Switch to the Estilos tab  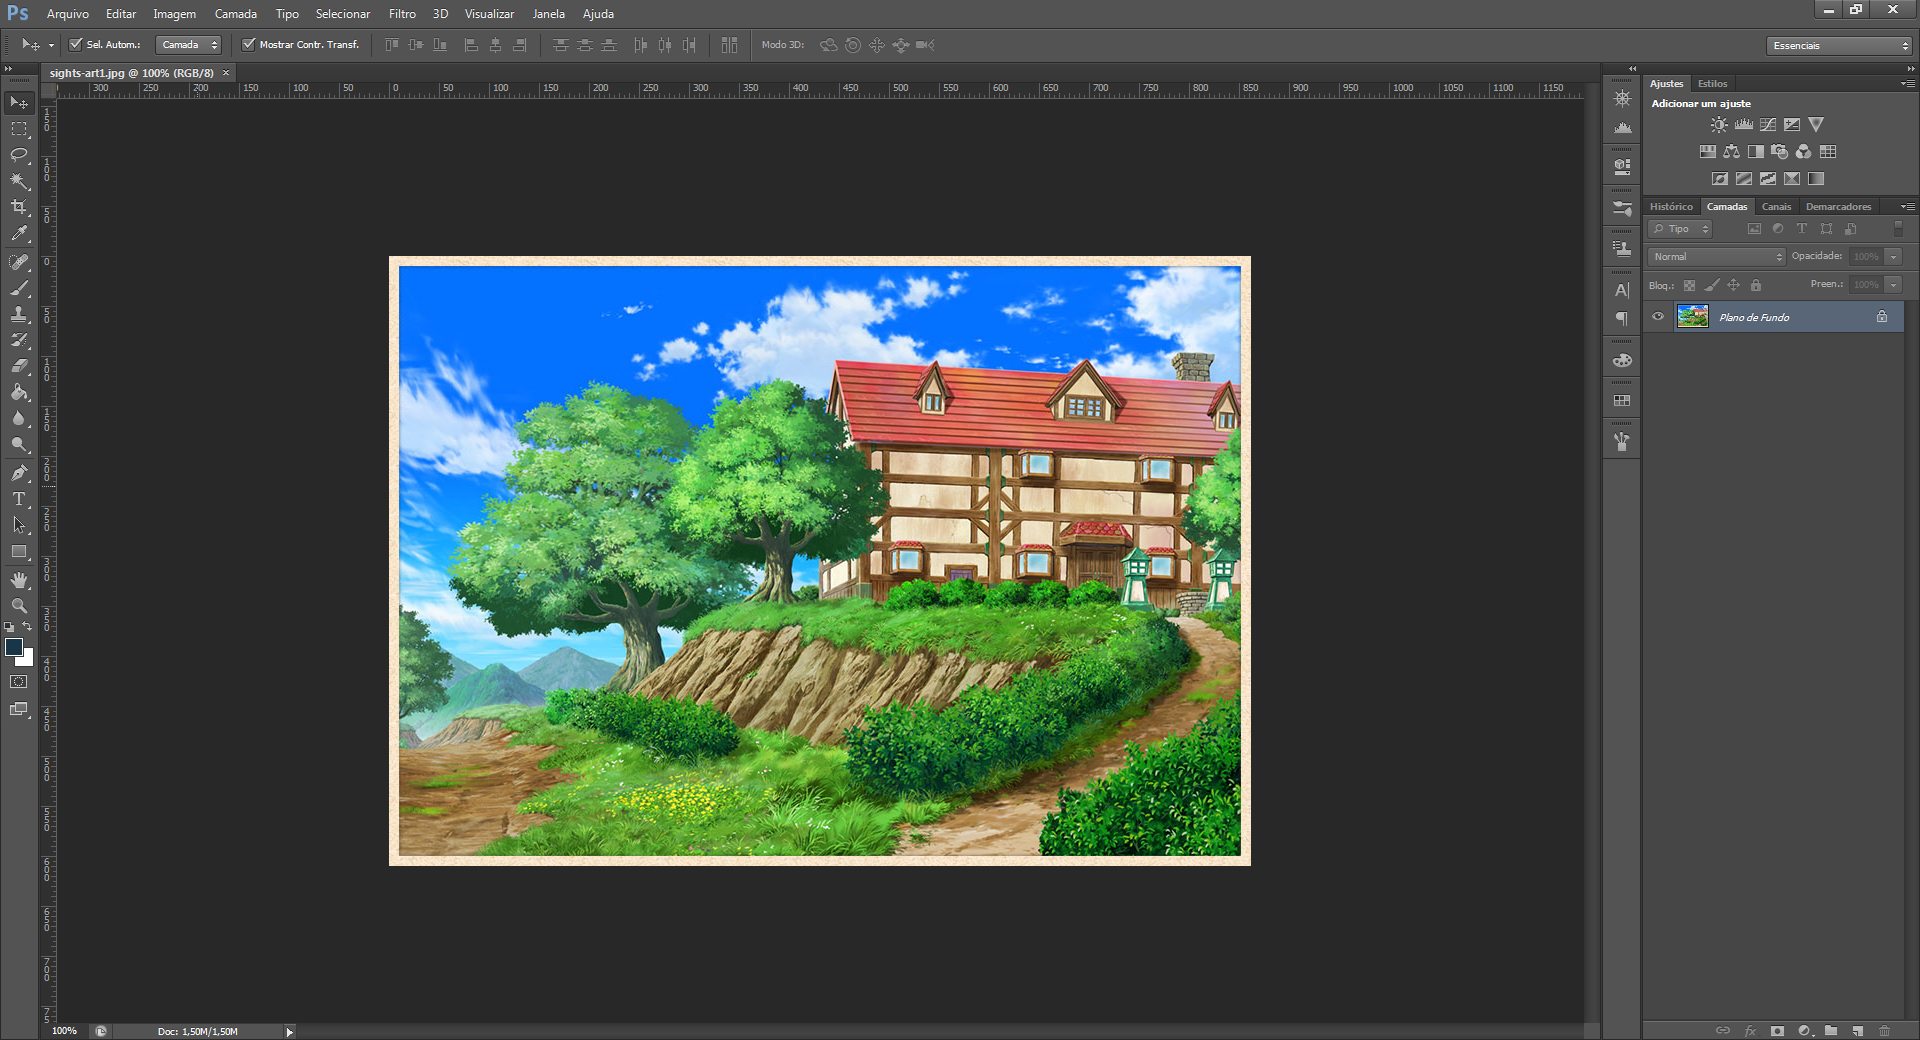click(1712, 84)
